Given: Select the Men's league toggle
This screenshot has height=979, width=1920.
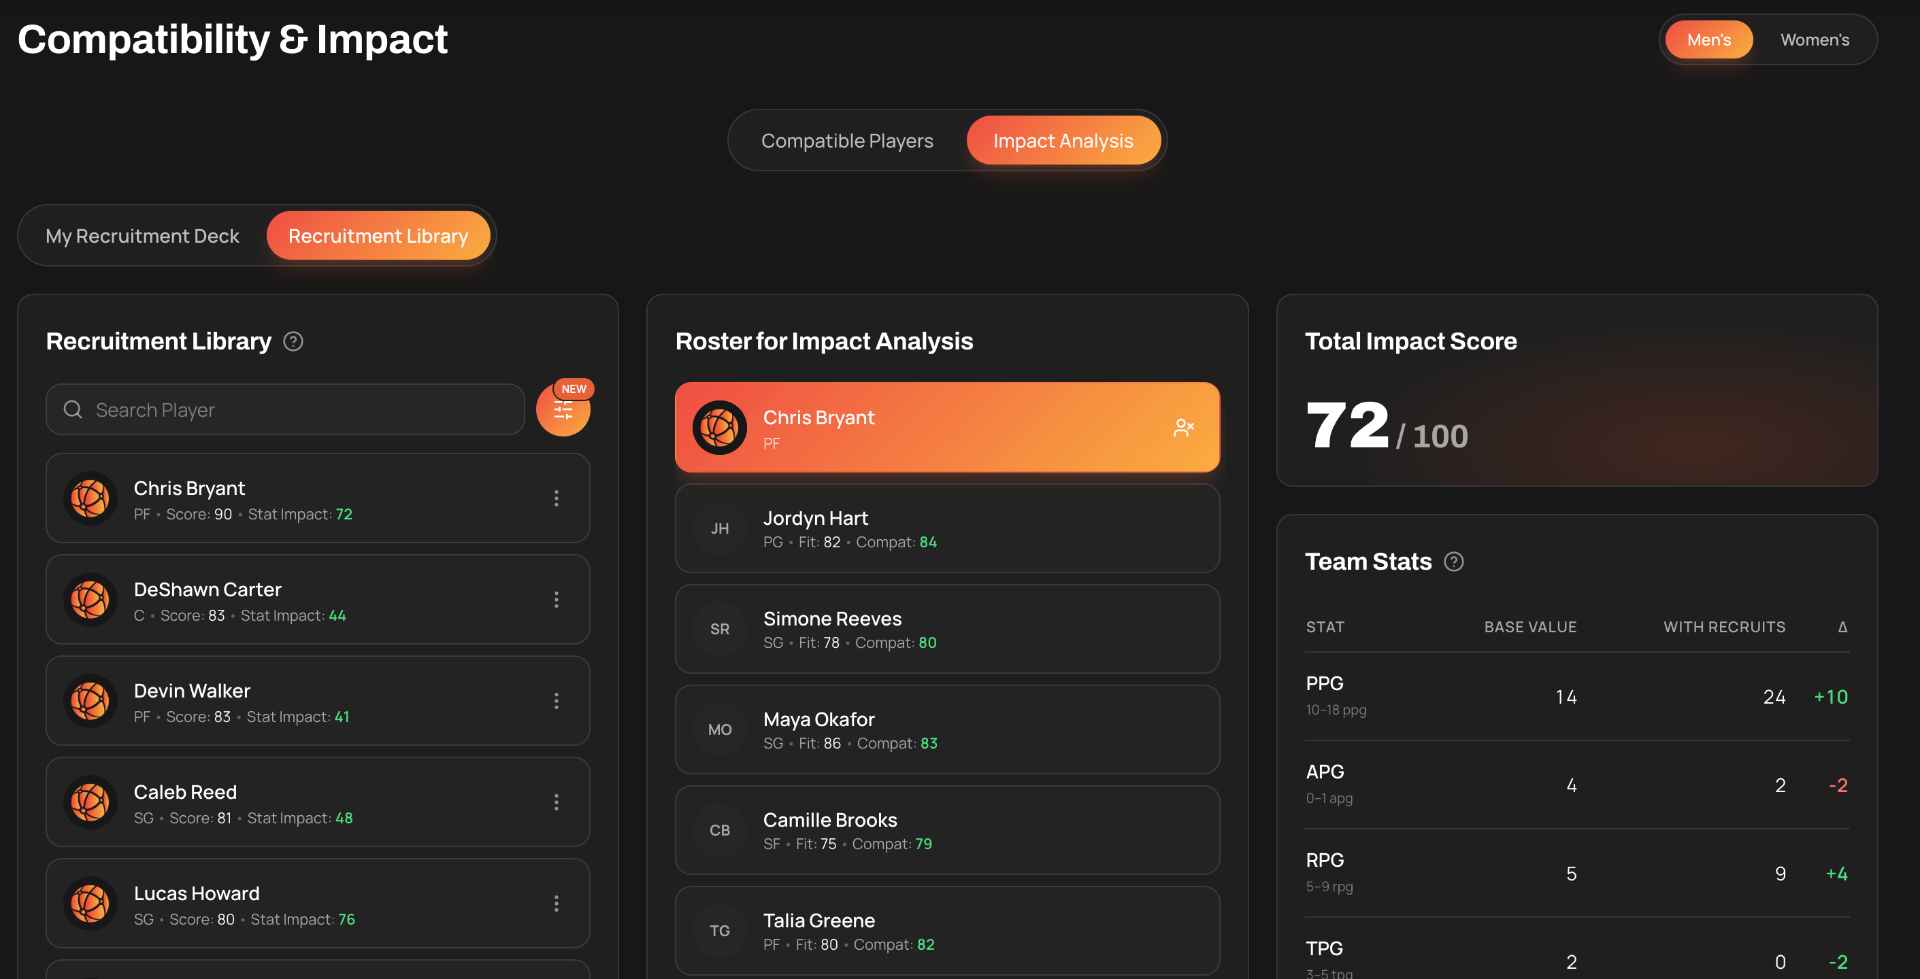Looking at the screenshot, I should point(1709,40).
